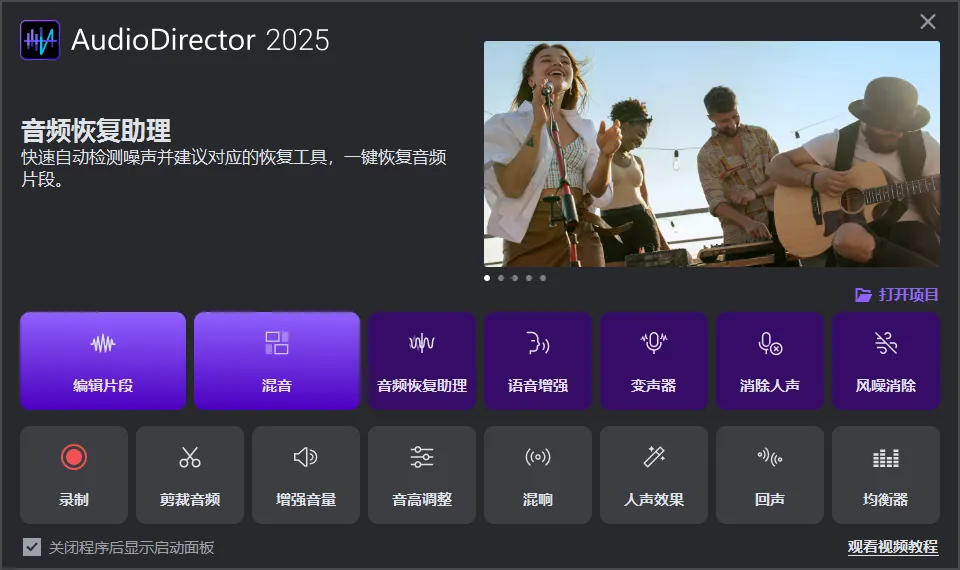Choose the 消除人声 vocal removal tool
This screenshot has width=960, height=570.
(x=770, y=361)
